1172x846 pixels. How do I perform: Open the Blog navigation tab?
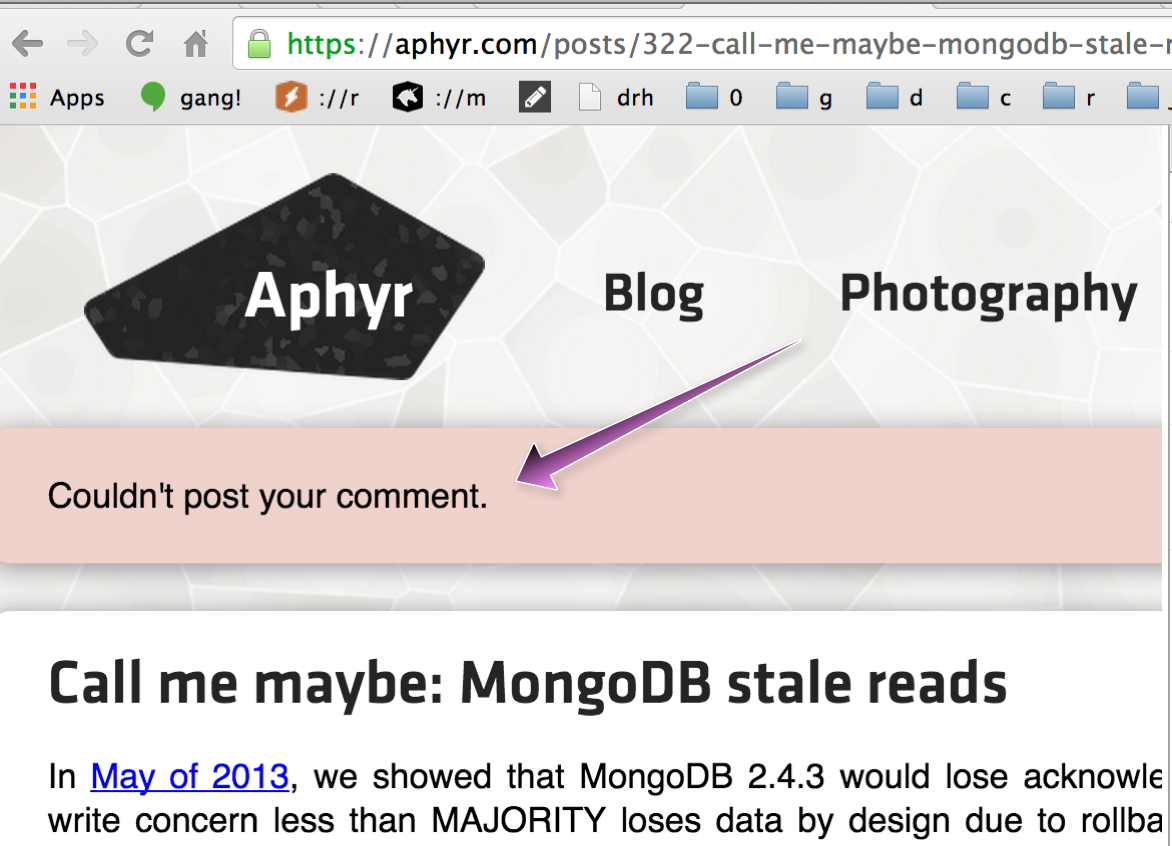(x=653, y=294)
